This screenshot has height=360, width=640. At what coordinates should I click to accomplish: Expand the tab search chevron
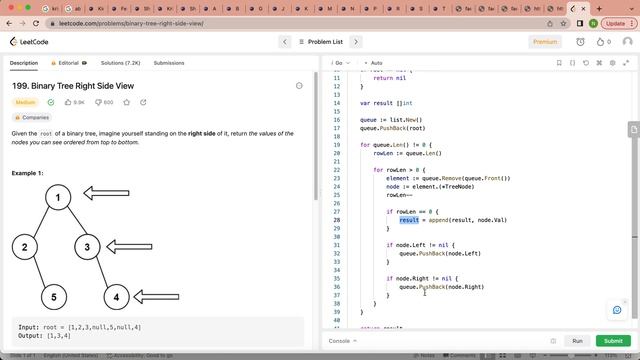click(x=631, y=8)
